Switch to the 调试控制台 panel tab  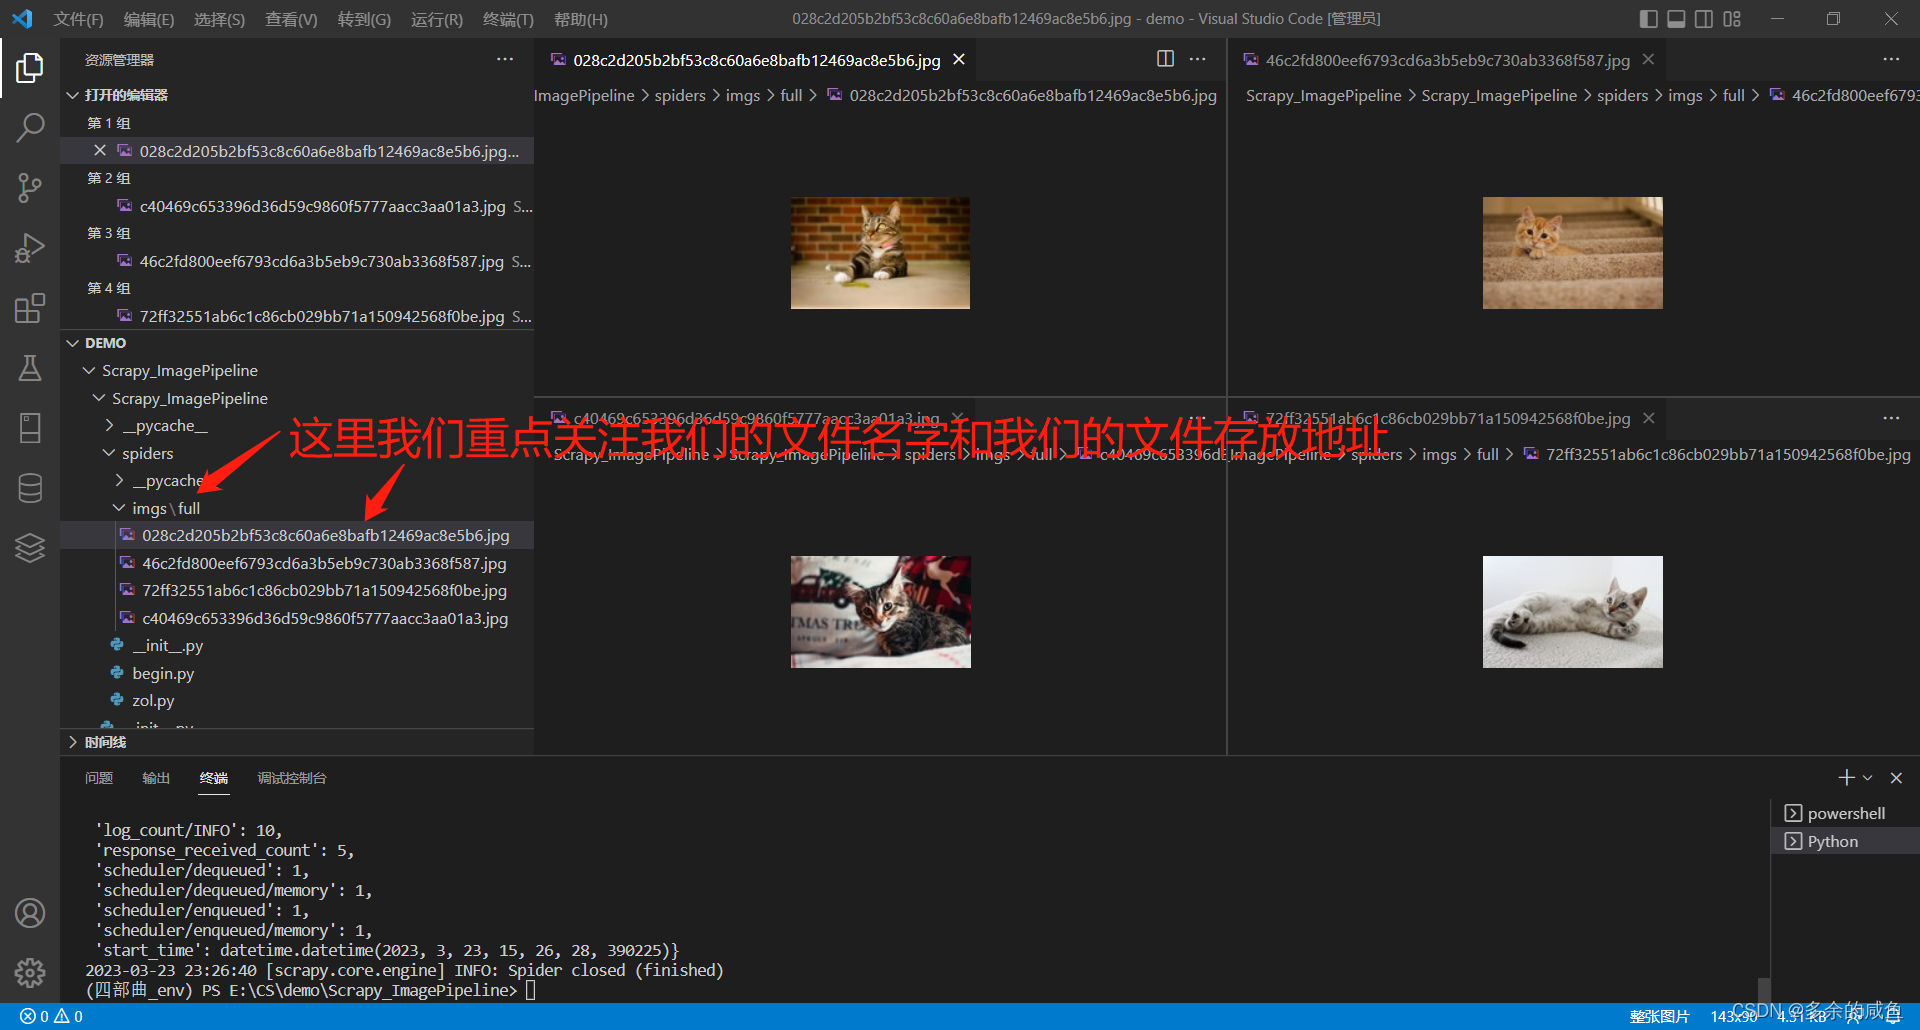click(x=292, y=778)
